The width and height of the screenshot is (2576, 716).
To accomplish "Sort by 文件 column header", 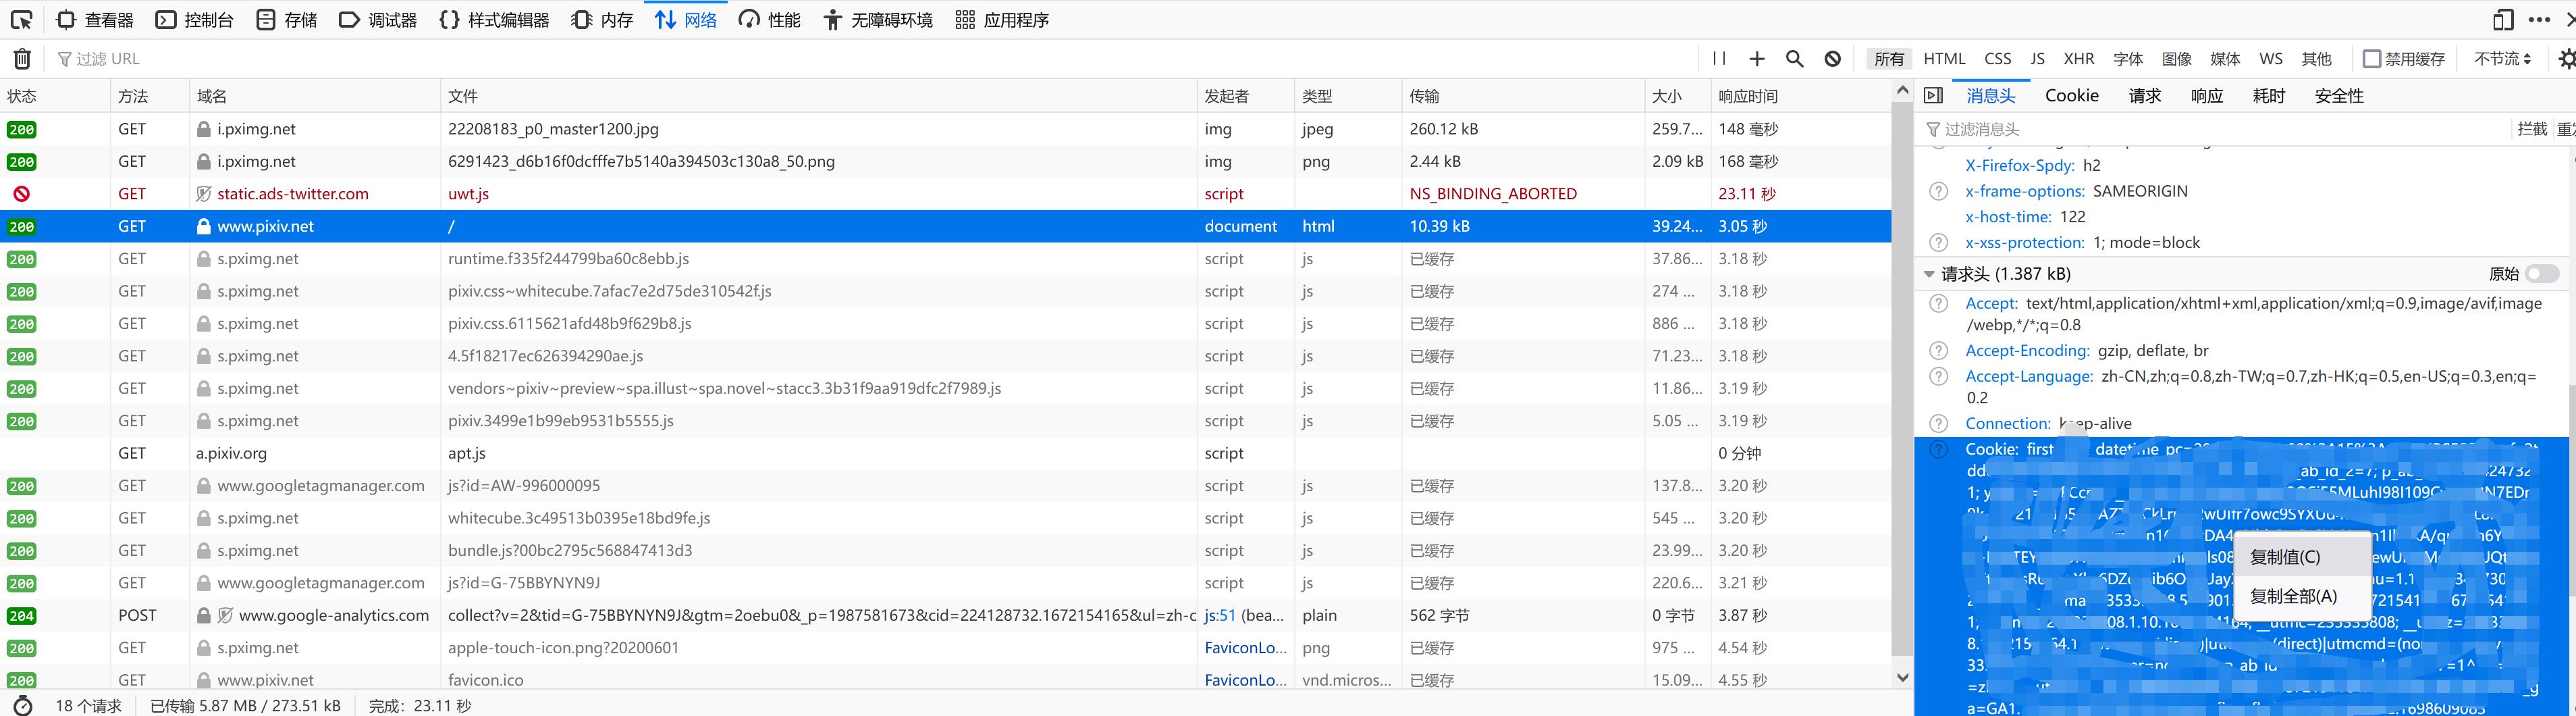I will point(818,96).
